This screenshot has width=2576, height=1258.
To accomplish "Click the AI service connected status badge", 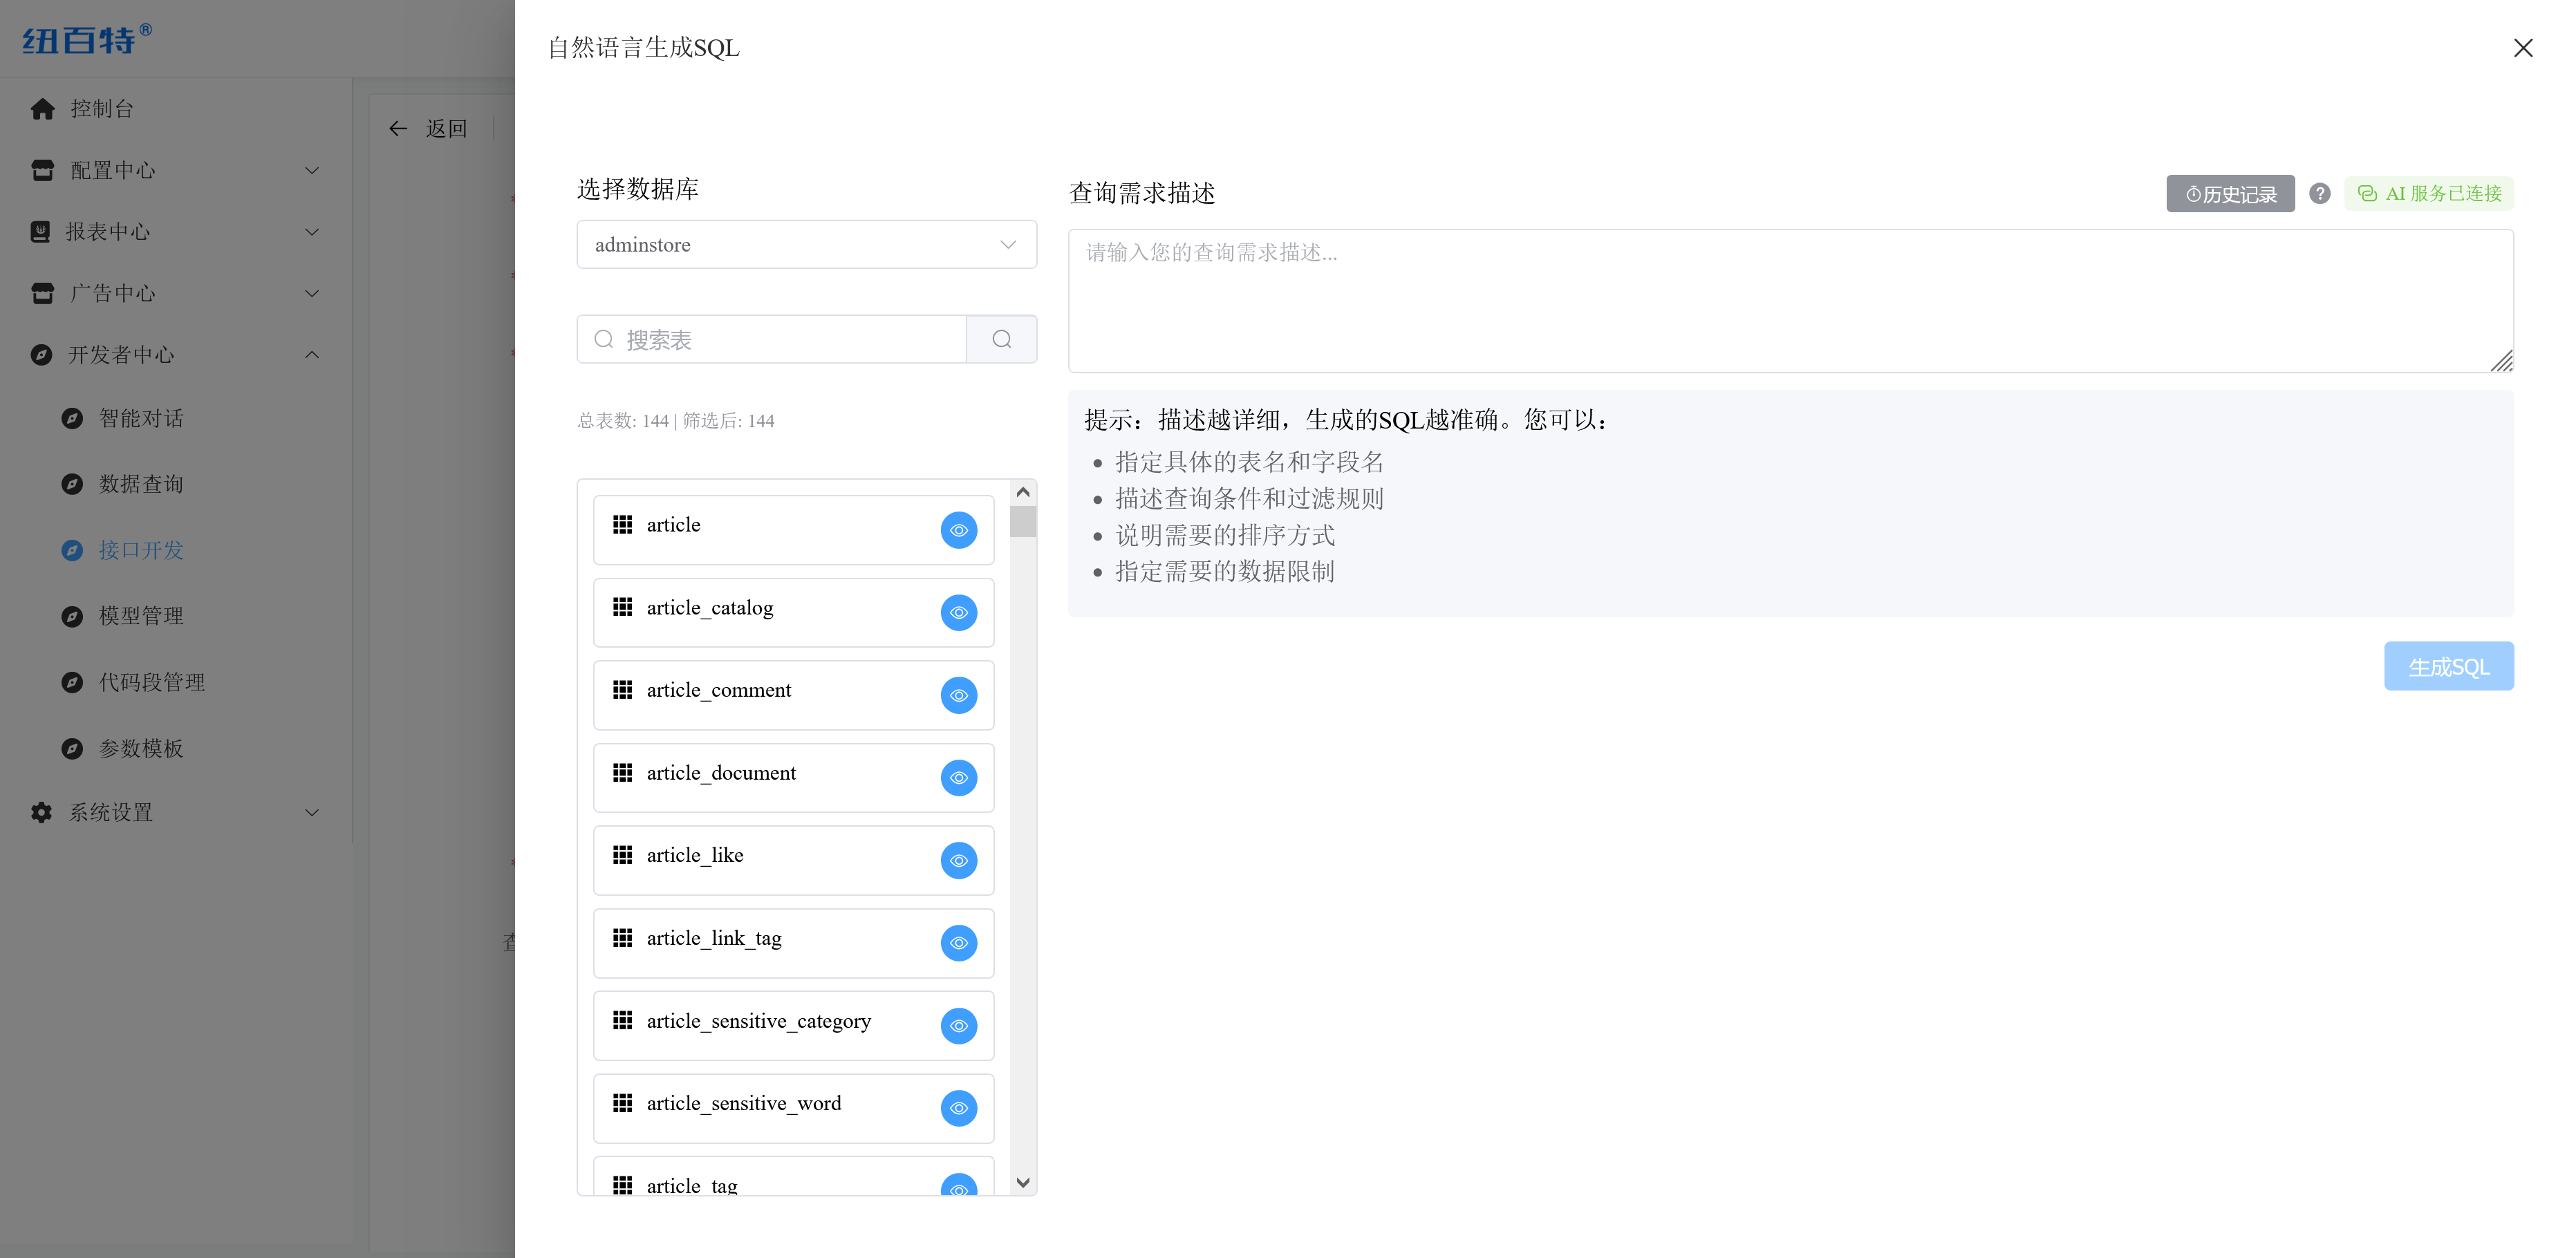I will click(2429, 193).
